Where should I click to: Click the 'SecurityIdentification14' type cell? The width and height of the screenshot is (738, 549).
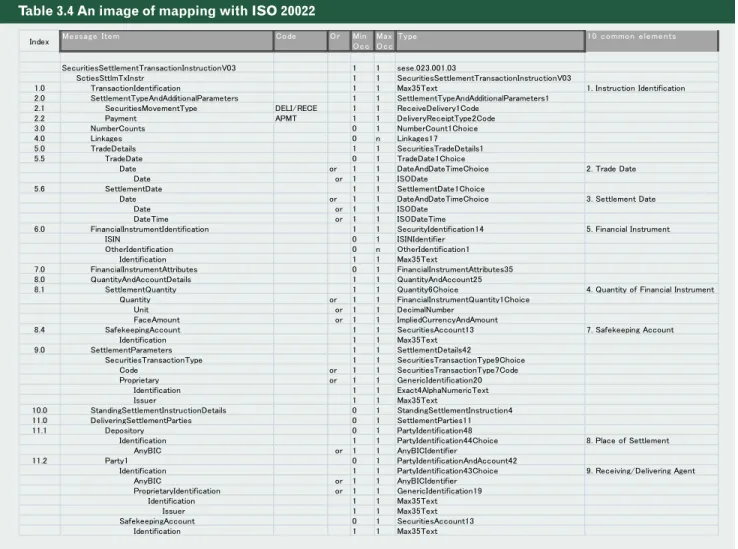(x=440, y=229)
